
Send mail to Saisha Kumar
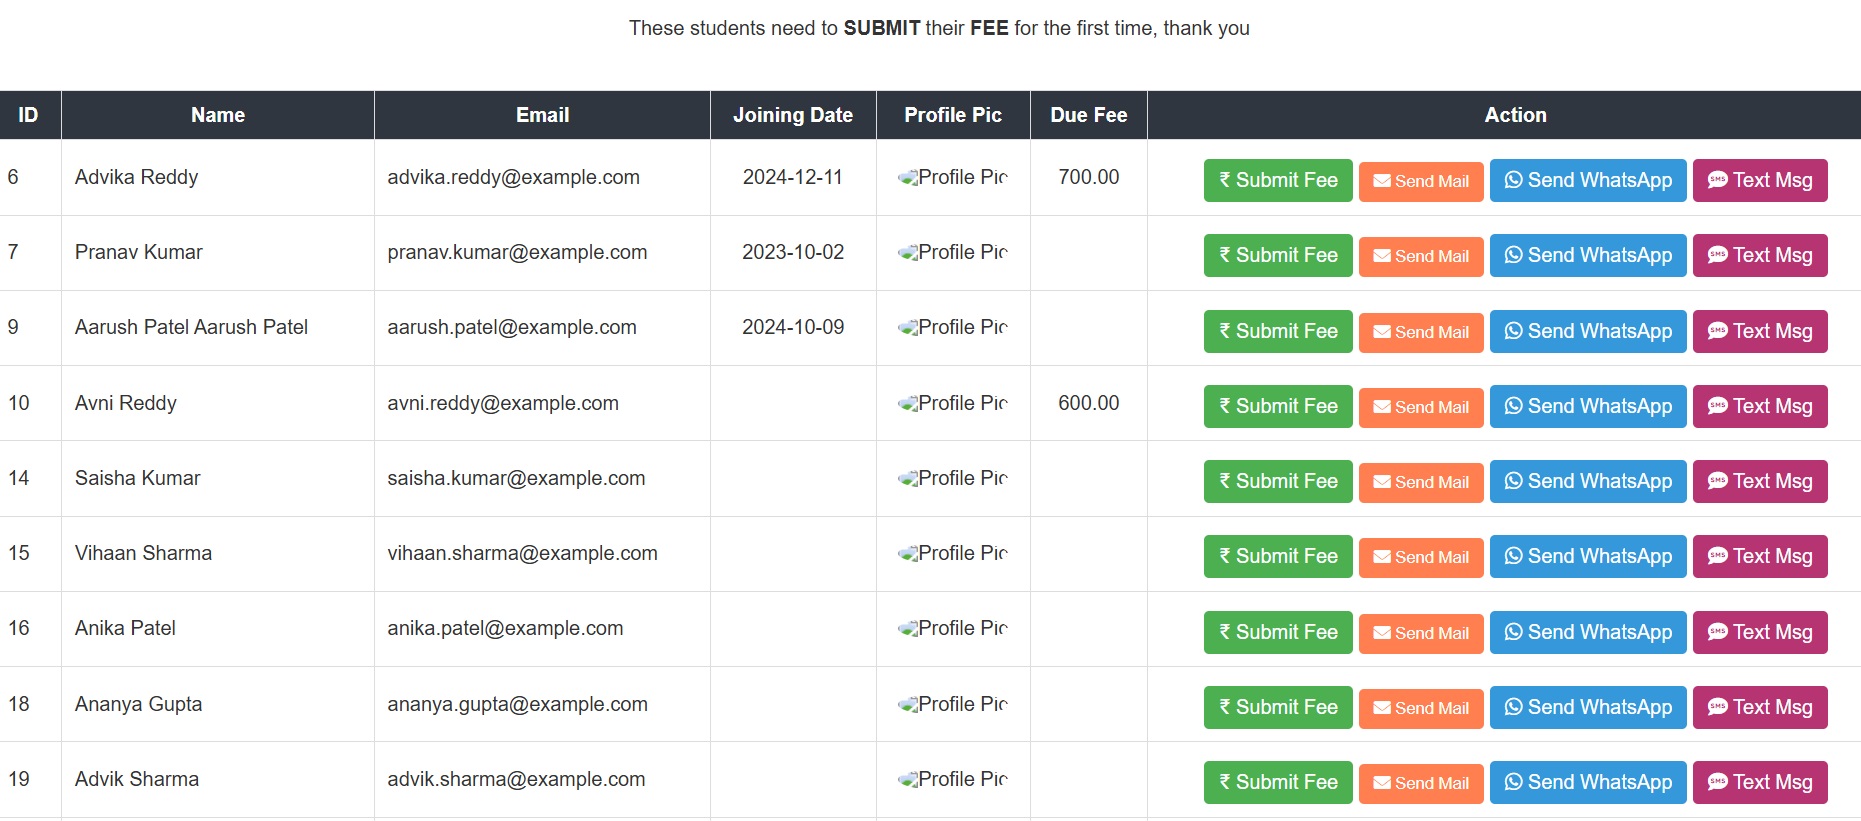coord(1421,482)
